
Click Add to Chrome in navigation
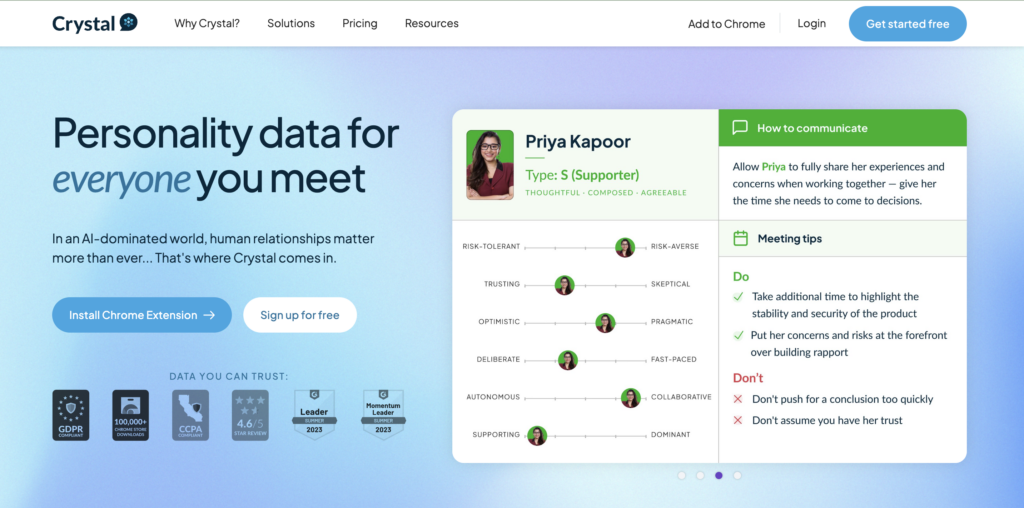[726, 24]
